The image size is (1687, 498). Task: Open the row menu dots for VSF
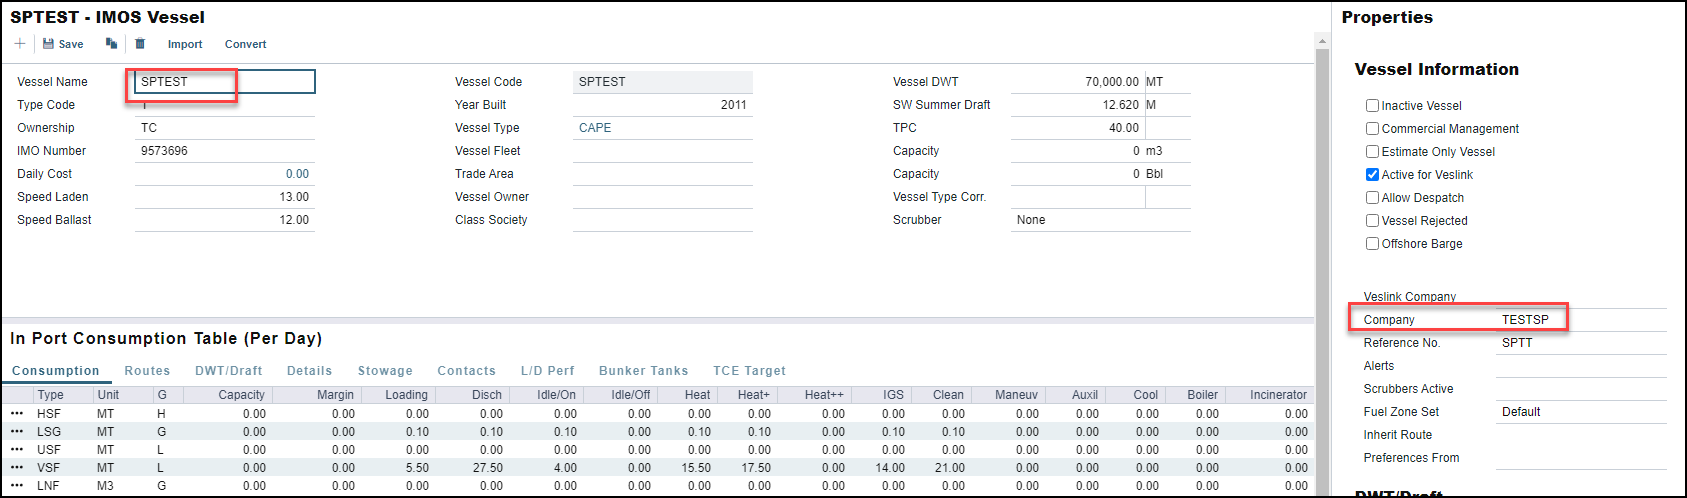[x=17, y=468]
